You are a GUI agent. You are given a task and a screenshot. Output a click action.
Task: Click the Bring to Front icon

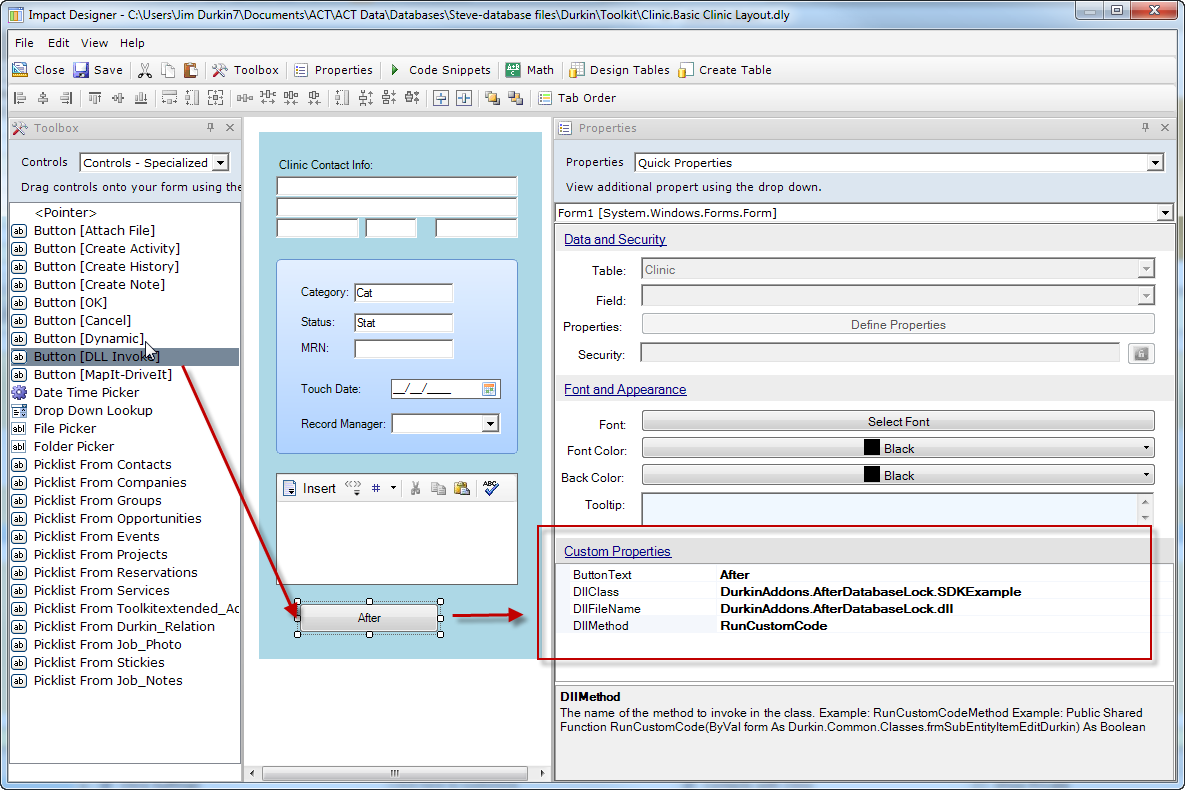click(492, 98)
